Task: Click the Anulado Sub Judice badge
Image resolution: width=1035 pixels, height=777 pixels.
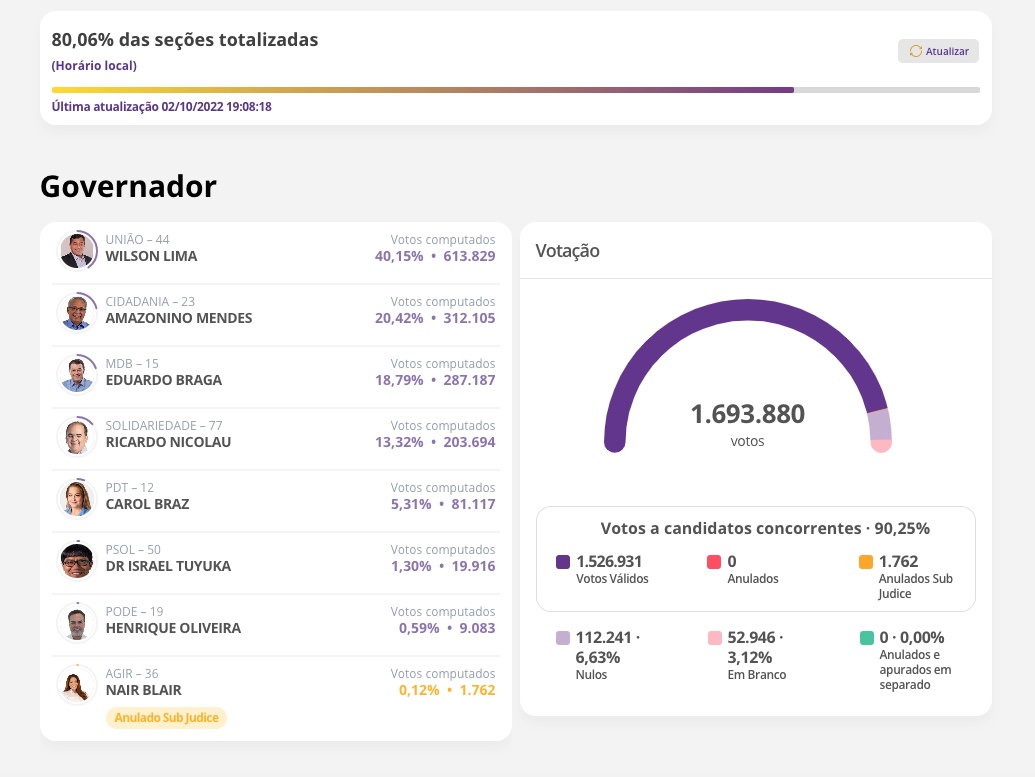Action: click(x=166, y=718)
